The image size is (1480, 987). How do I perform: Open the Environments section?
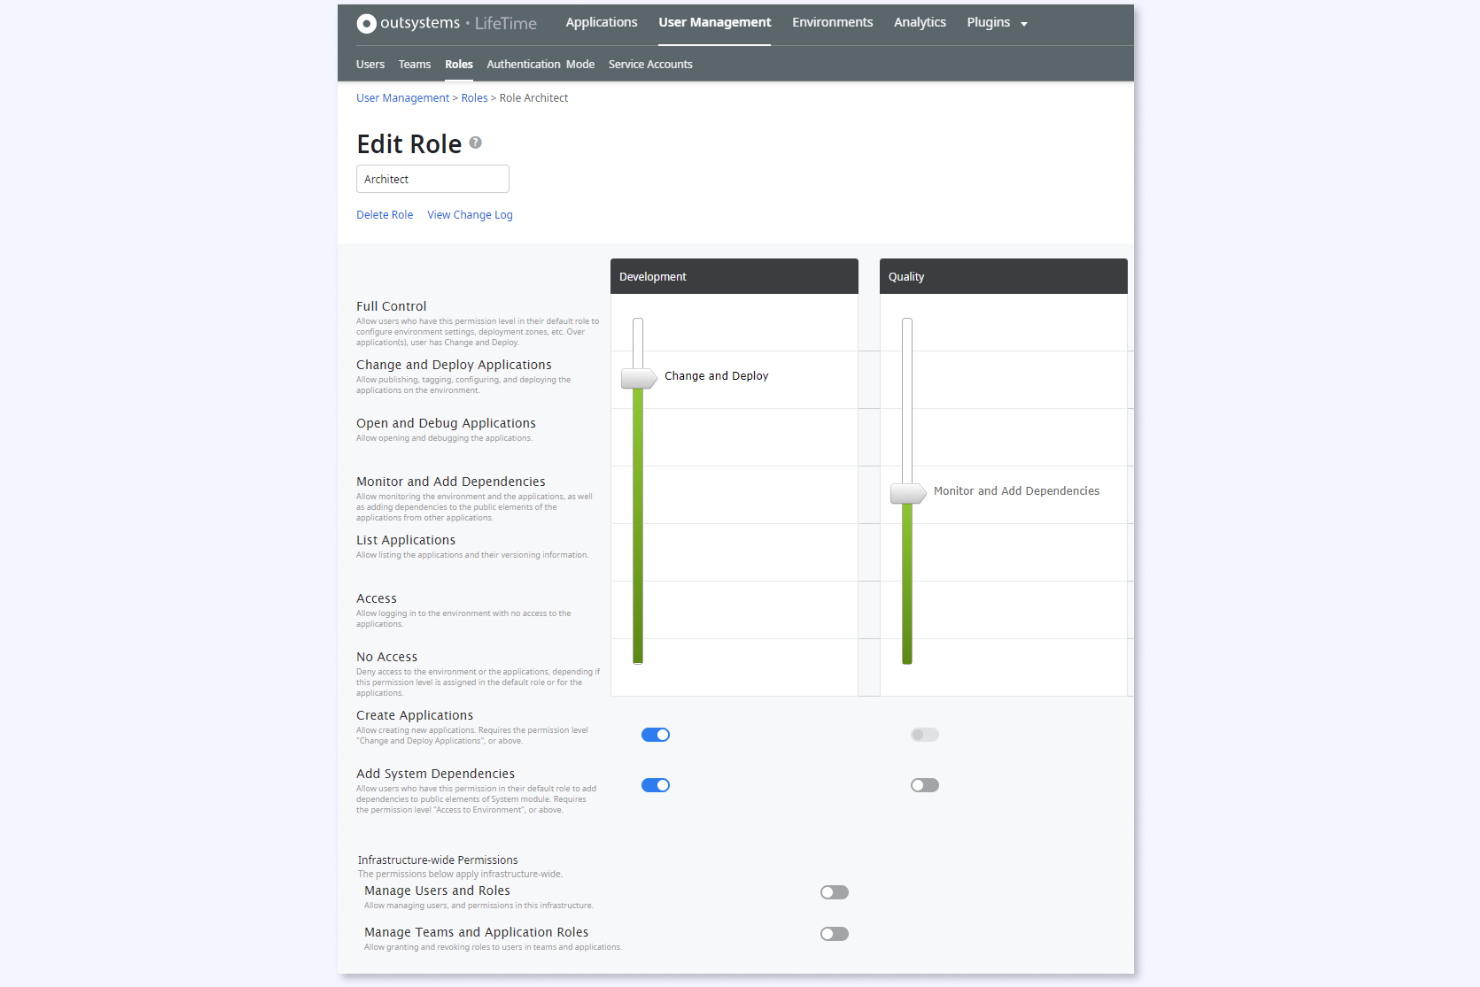point(832,22)
